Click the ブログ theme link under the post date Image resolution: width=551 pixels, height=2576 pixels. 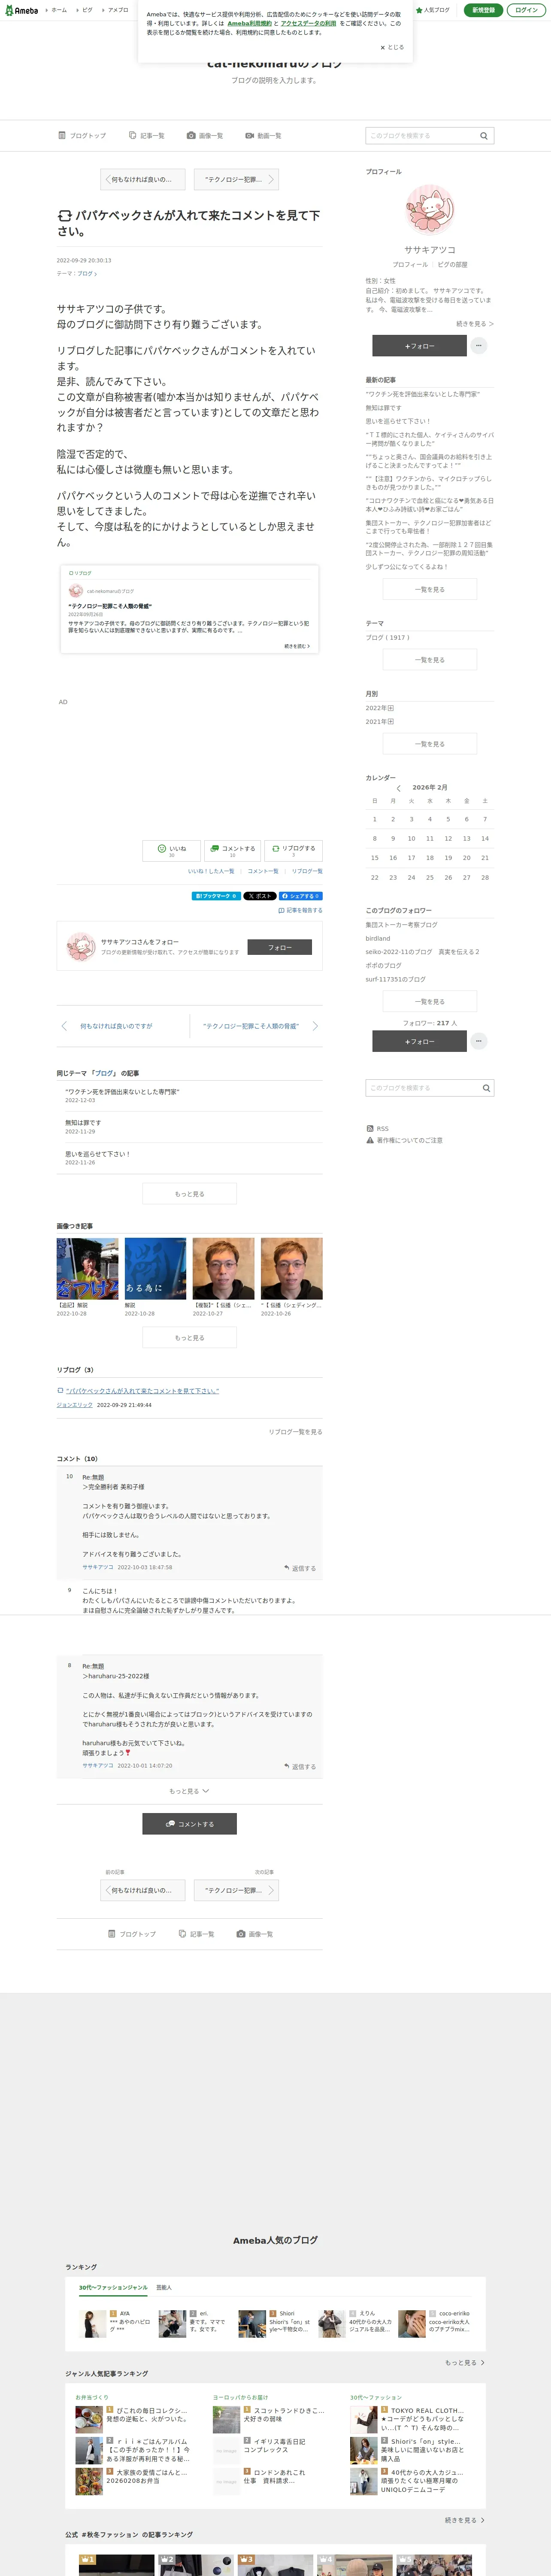click(x=87, y=273)
